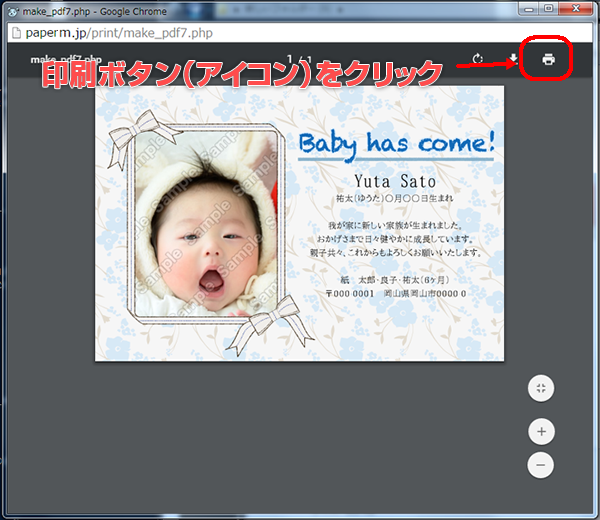Rotate the PDF using the rotate icon

478,59
